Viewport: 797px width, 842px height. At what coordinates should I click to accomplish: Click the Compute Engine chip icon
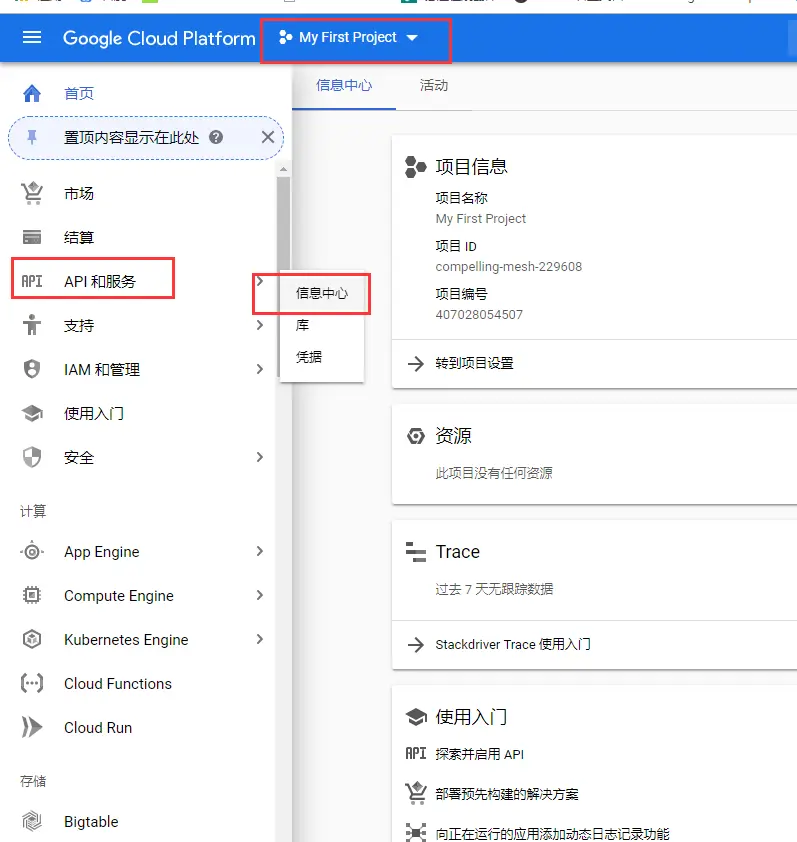[x=32, y=596]
